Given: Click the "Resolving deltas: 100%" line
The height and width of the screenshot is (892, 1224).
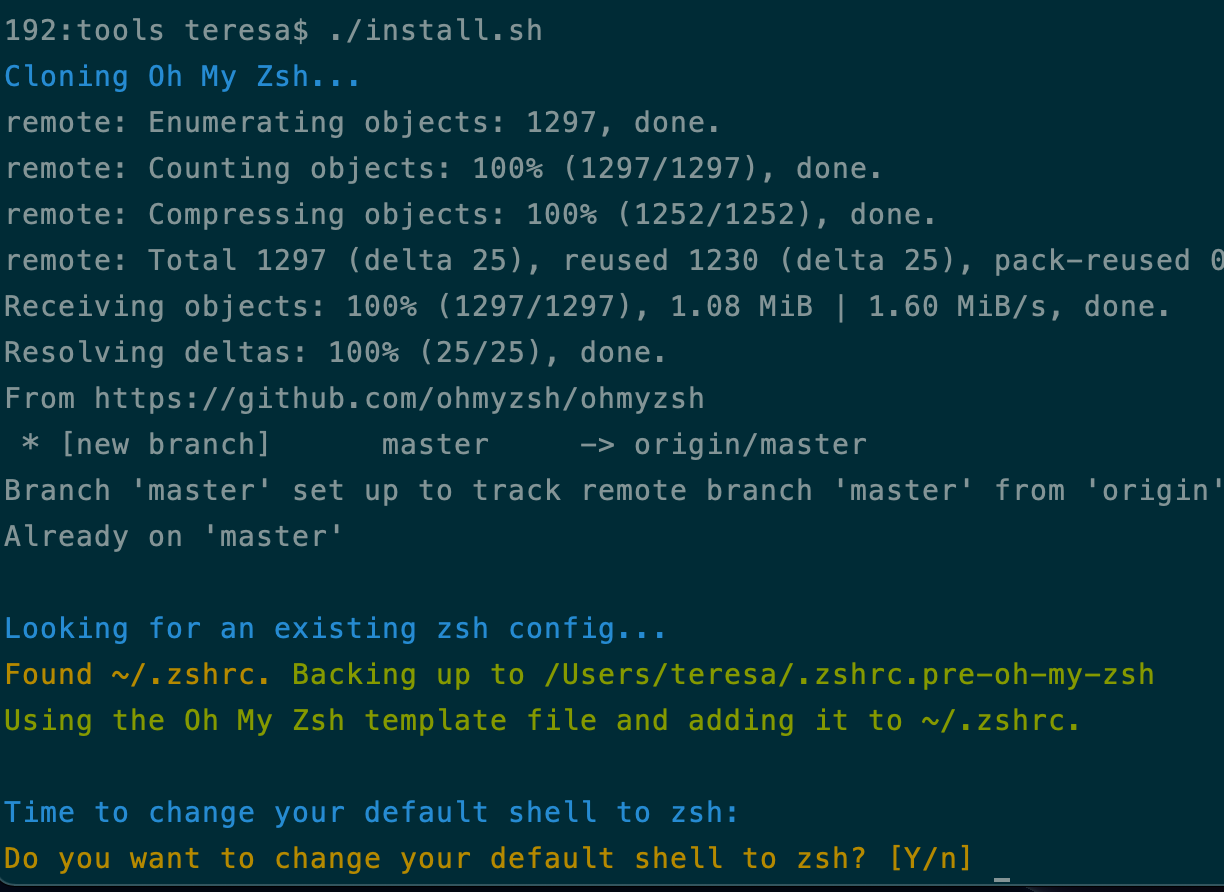Looking at the screenshot, I should pos(335,353).
